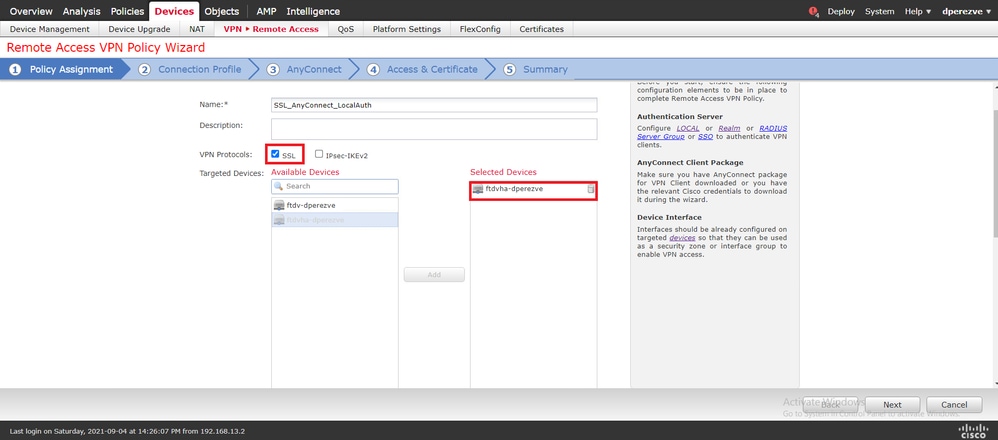This screenshot has width=998, height=440.
Task: Follow the devices link under Device Interface
Action: (x=682, y=238)
